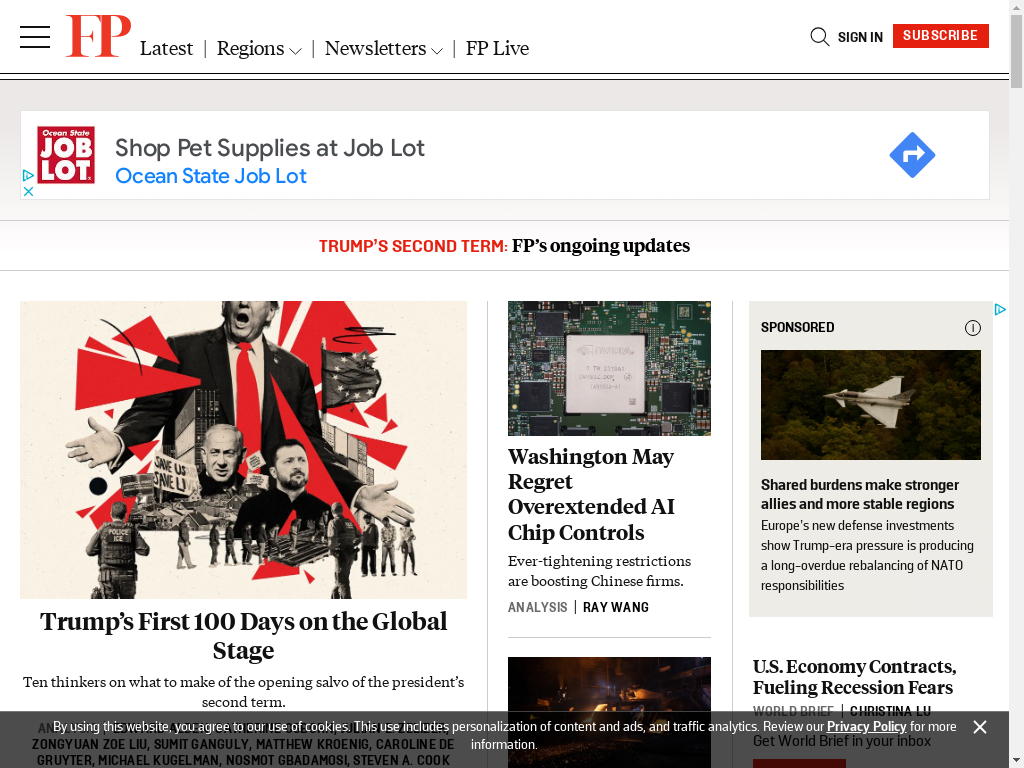Open U.S. Economy Contracts article
The width and height of the screenshot is (1024, 768).
point(854,677)
